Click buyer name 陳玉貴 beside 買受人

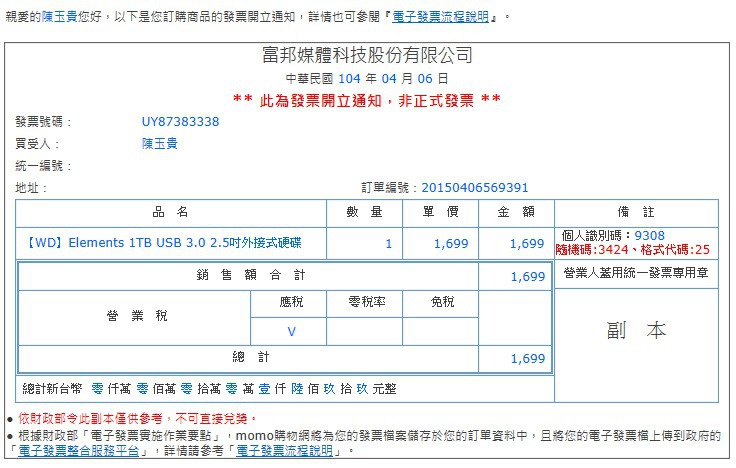(160, 144)
